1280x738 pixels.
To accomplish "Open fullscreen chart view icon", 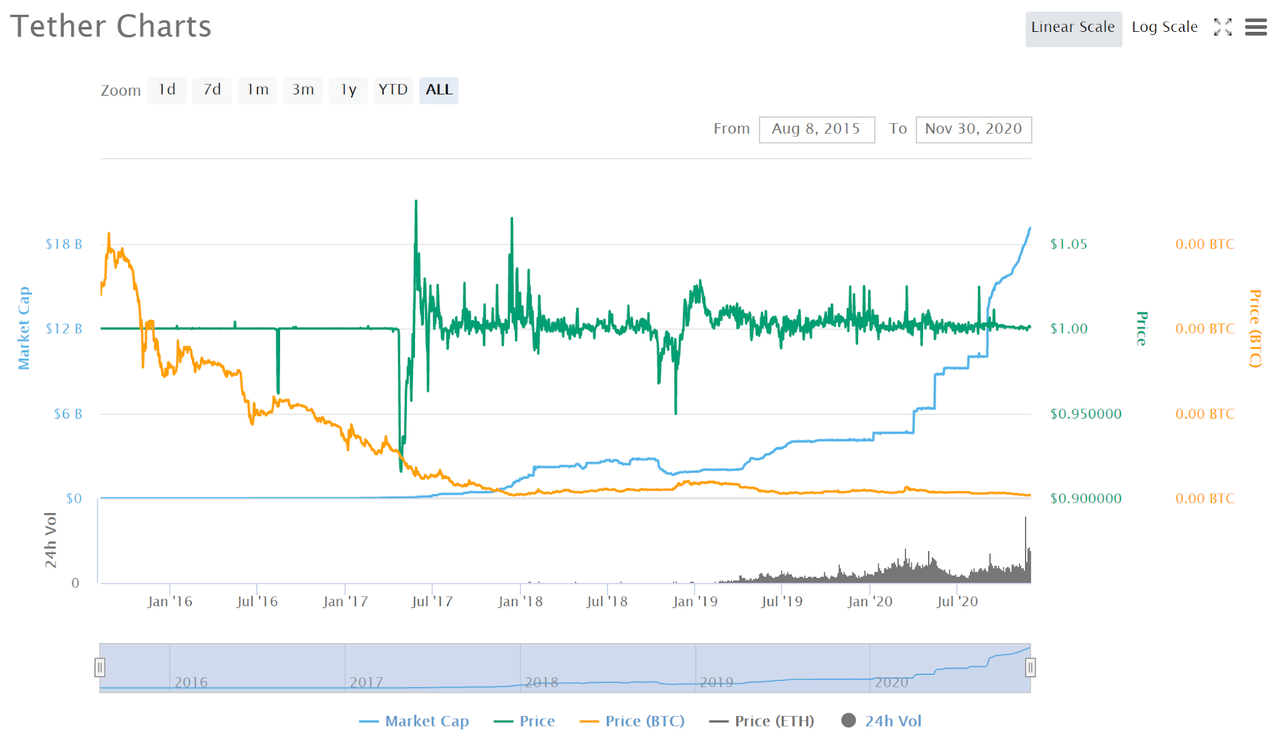I will click(x=1222, y=27).
